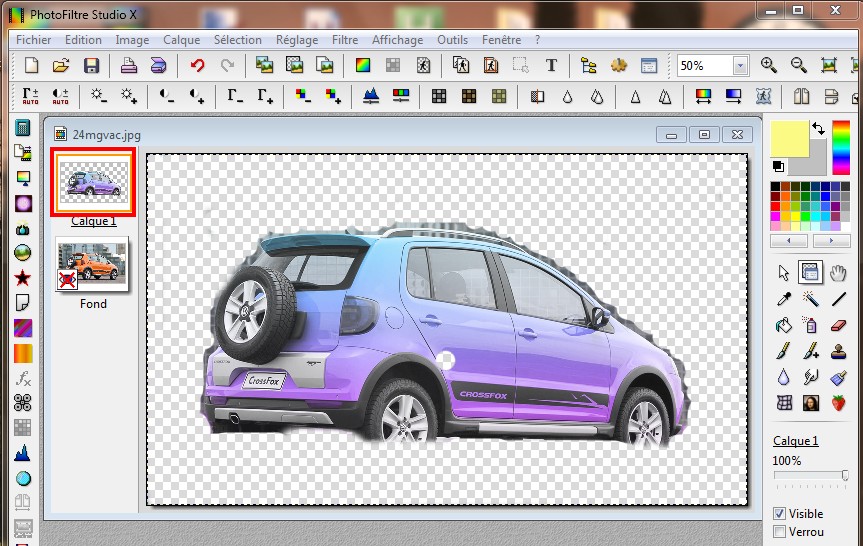Select the Clone Stamp tool
This screenshot has height=546, width=863.
coord(838,351)
